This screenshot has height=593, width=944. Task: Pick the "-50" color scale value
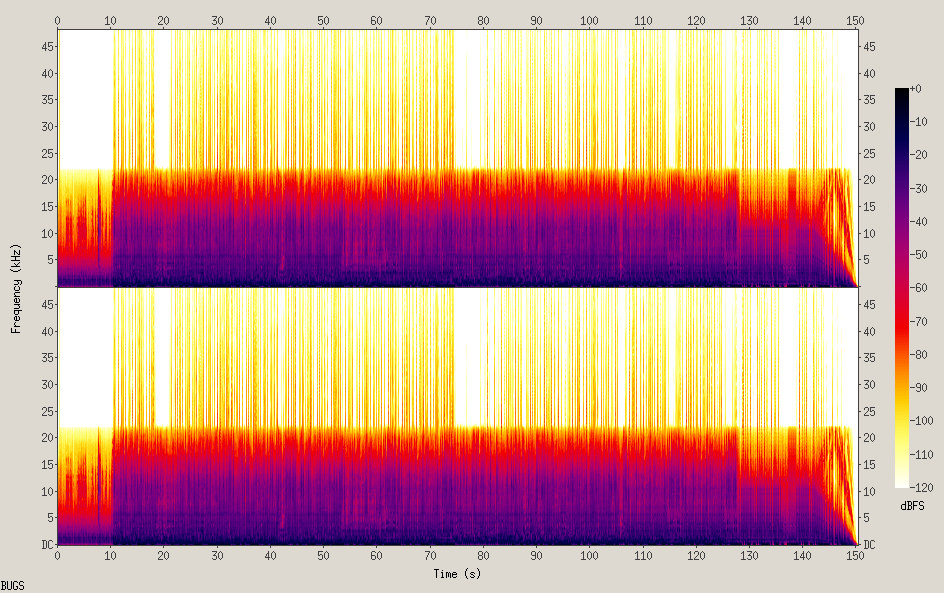(x=919, y=255)
